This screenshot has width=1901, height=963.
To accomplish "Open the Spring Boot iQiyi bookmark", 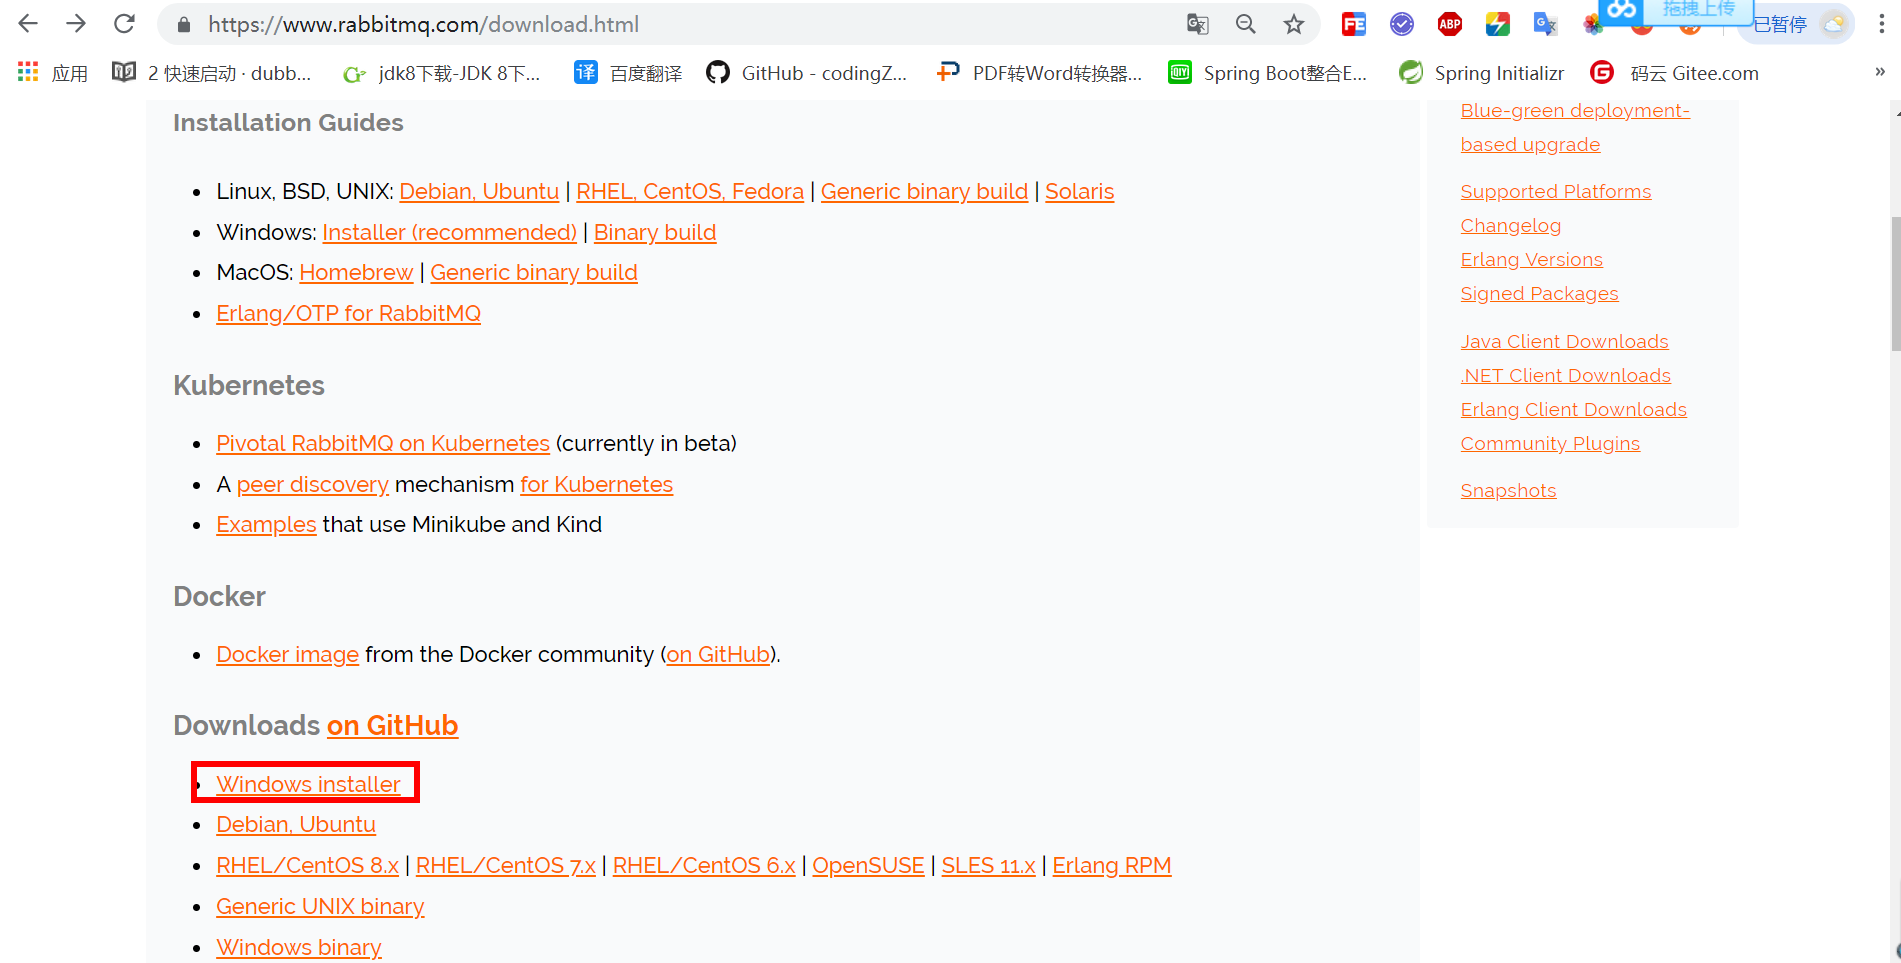I will point(1268,73).
